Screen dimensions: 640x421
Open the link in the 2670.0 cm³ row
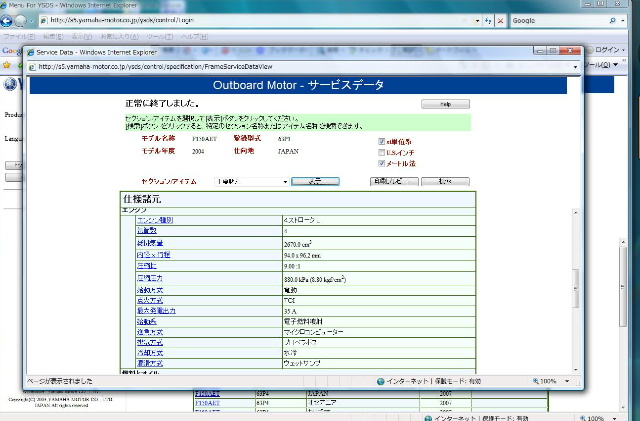point(150,243)
